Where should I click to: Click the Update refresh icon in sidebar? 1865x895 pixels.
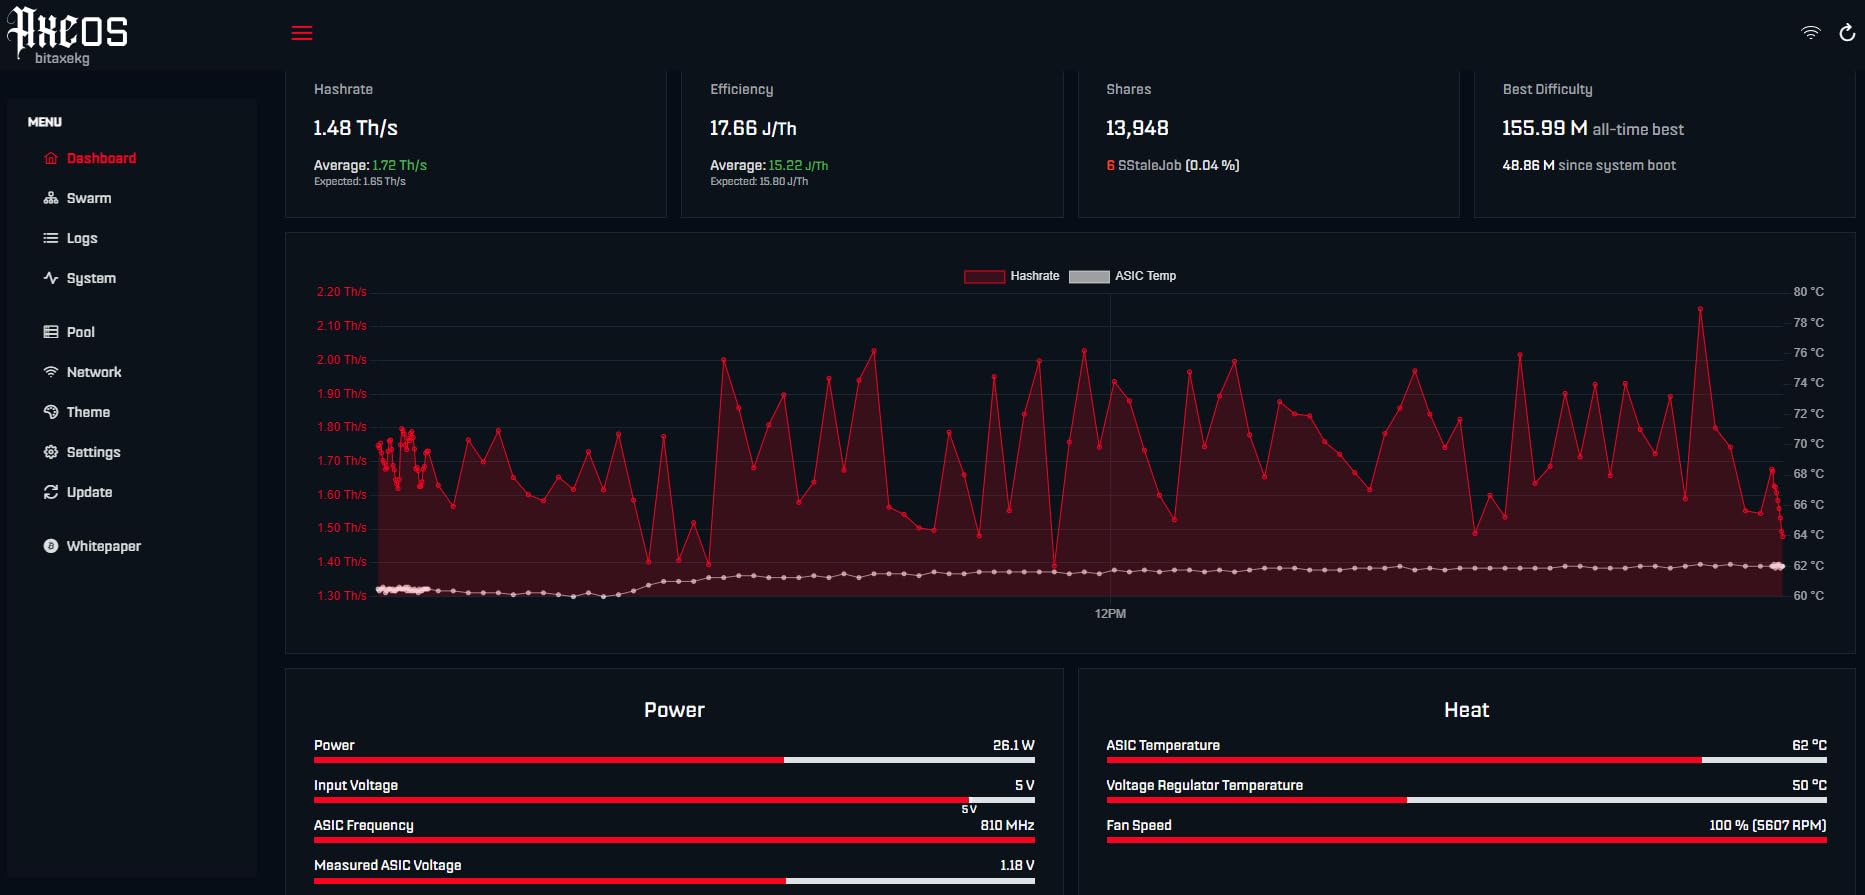pyautogui.click(x=51, y=492)
